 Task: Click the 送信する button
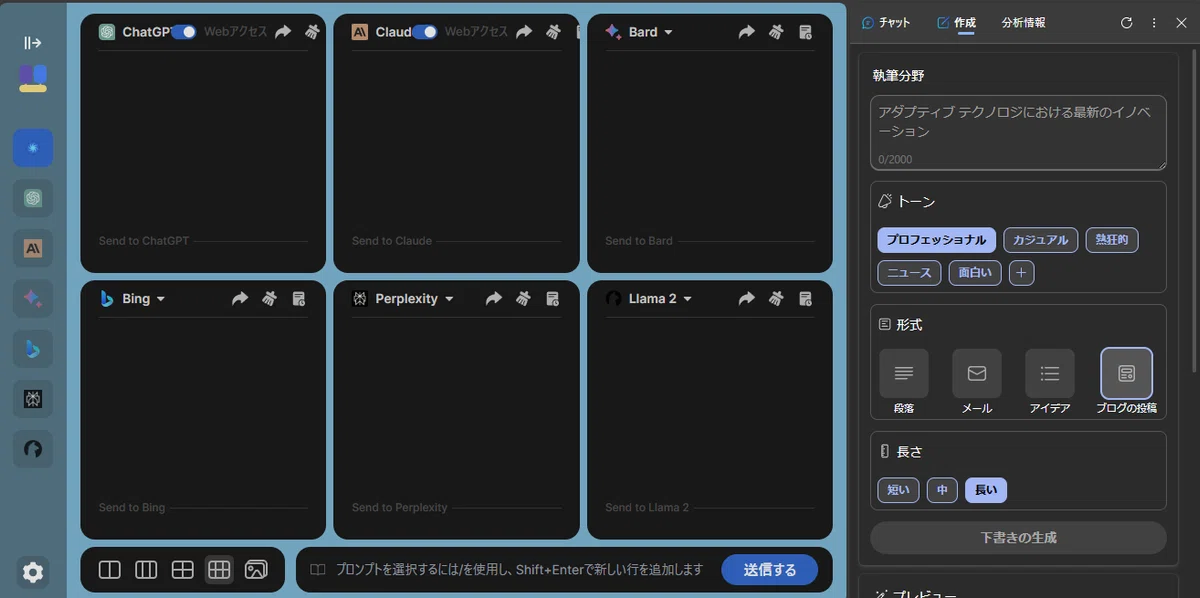click(x=770, y=569)
